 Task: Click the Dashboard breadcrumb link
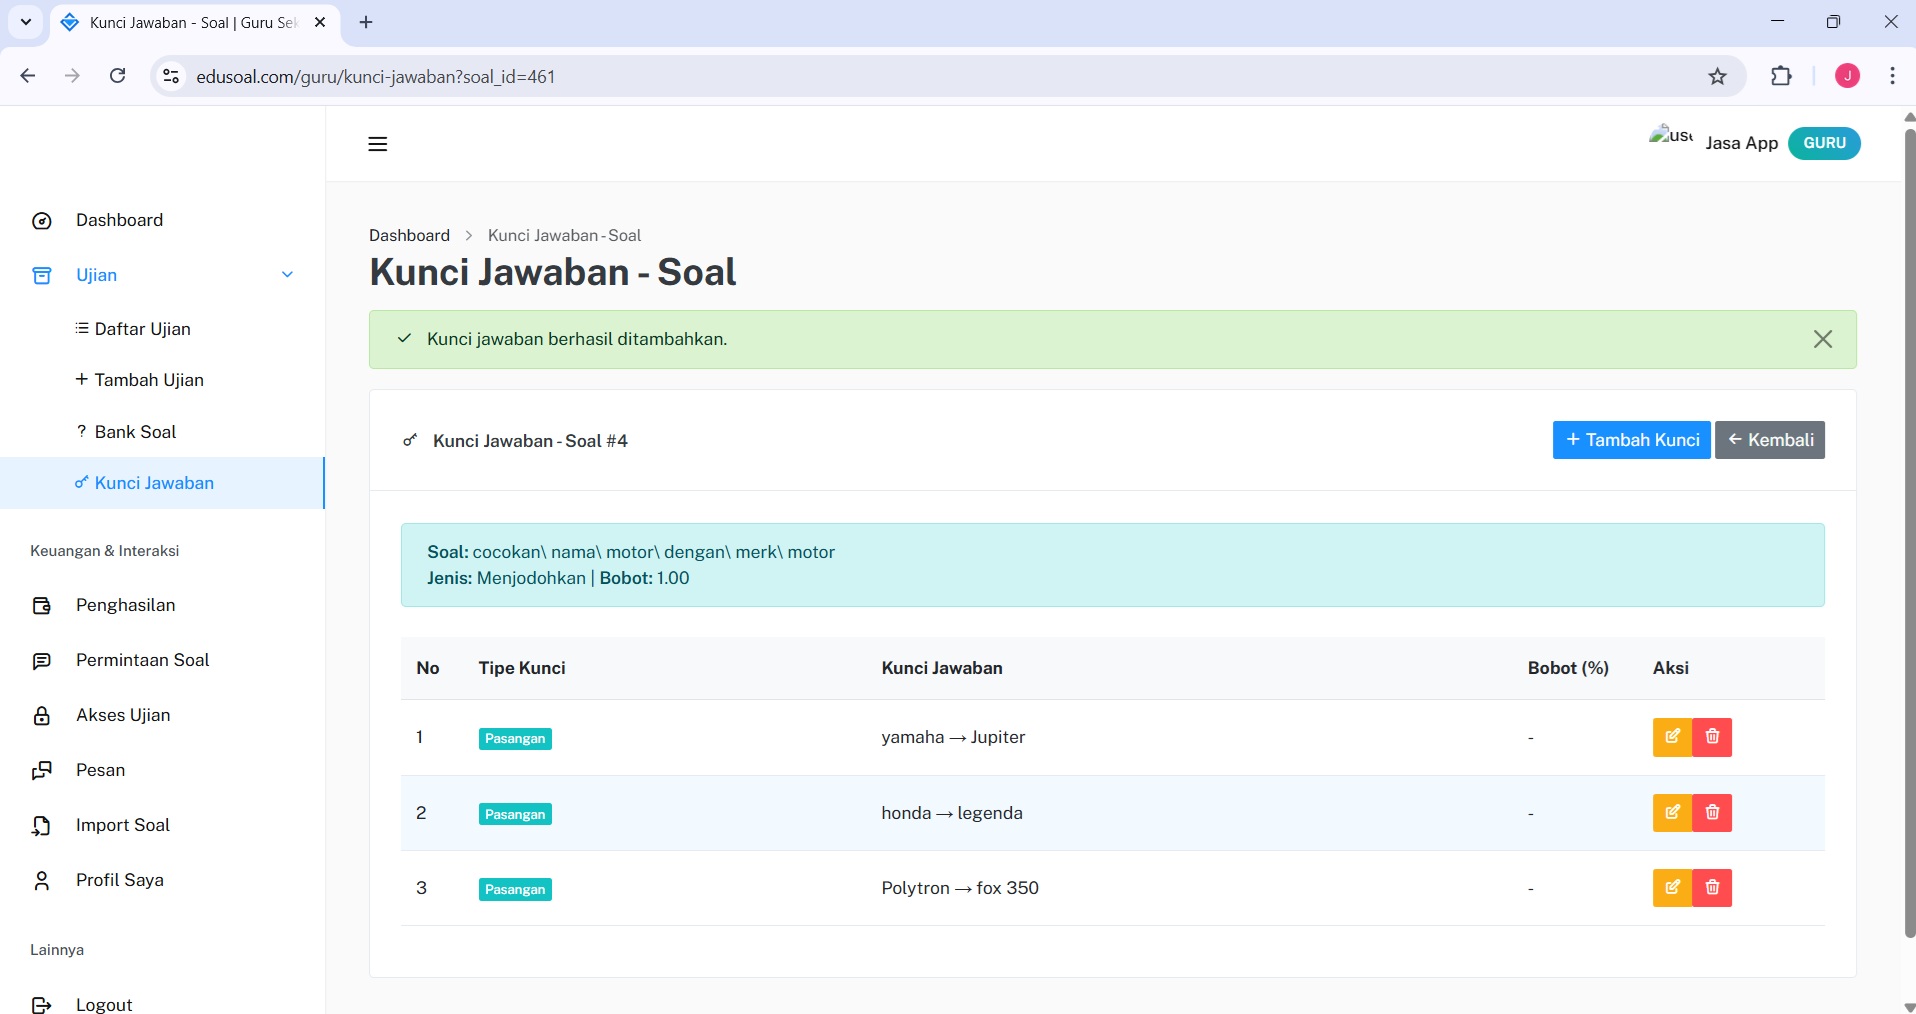point(409,235)
